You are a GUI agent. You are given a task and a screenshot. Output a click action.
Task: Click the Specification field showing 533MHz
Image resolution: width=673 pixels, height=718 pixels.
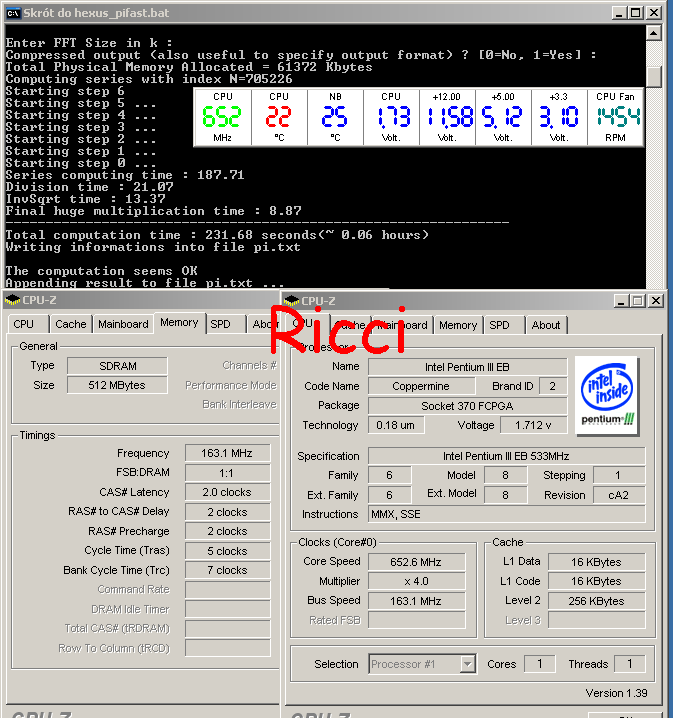(x=506, y=456)
